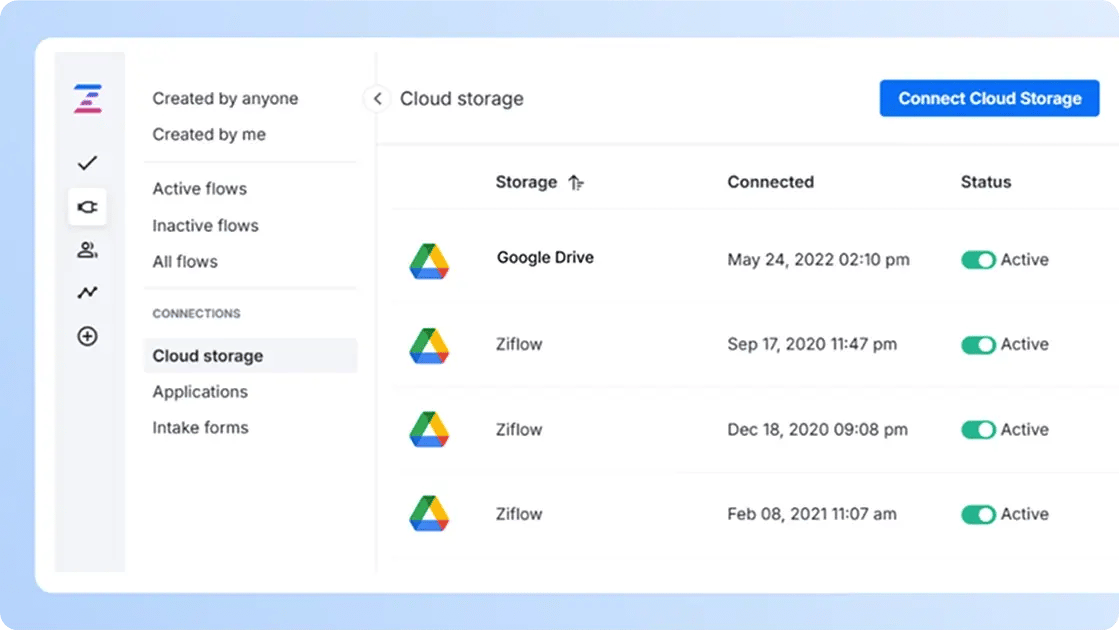Disable the Active toggle for Google Drive
This screenshot has height=631, width=1119.
click(978, 259)
